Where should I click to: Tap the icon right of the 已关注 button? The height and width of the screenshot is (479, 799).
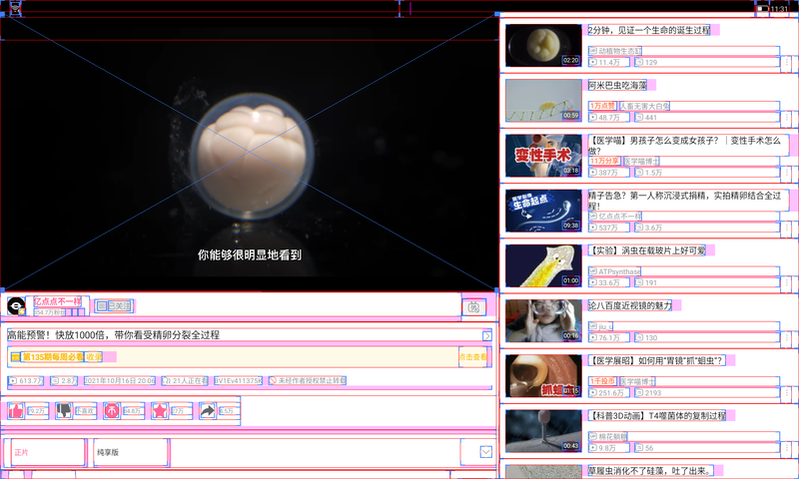(474, 307)
